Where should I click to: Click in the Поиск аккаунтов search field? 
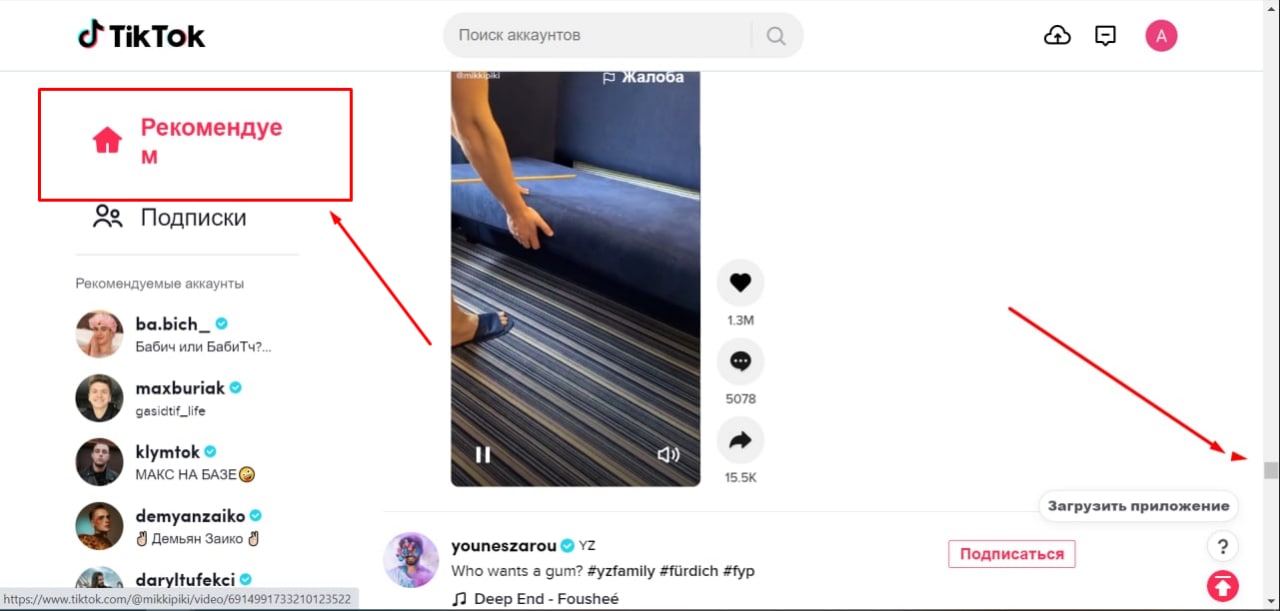[600, 35]
